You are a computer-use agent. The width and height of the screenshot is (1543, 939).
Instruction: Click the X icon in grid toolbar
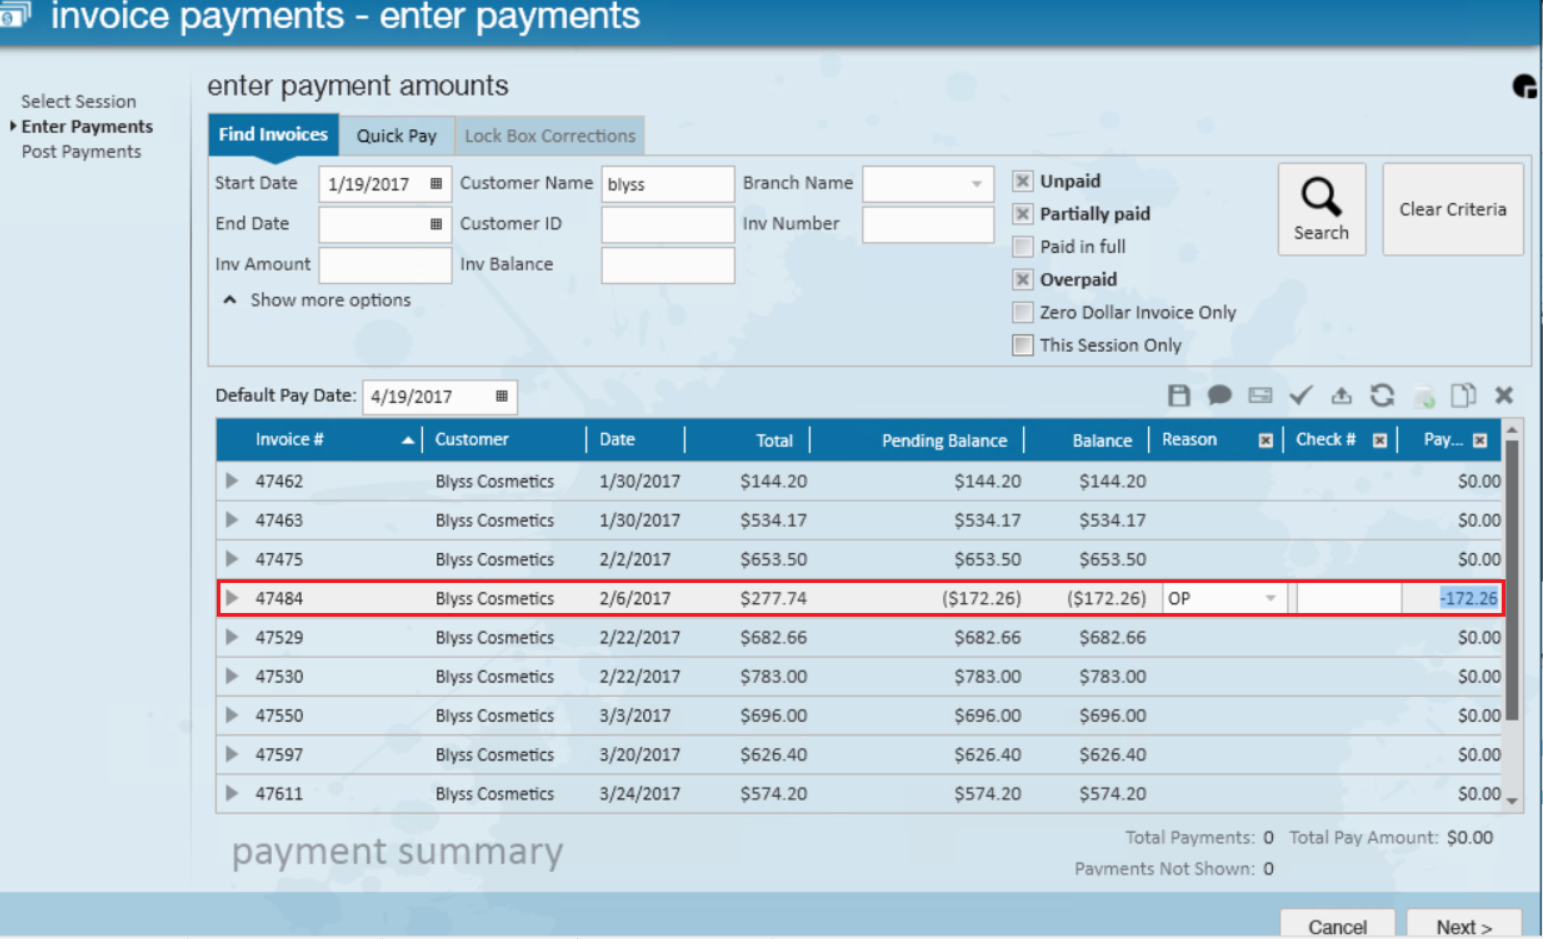point(1504,395)
